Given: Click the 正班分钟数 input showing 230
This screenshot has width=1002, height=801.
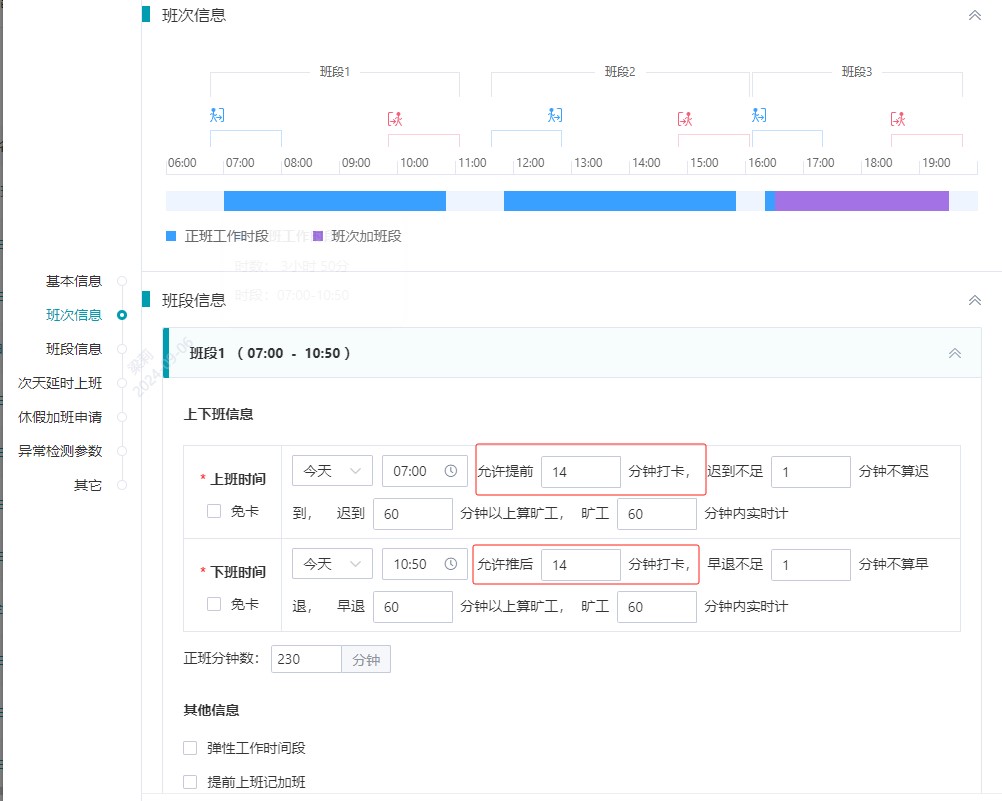Looking at the screenshot, I should tap(306, 658).
